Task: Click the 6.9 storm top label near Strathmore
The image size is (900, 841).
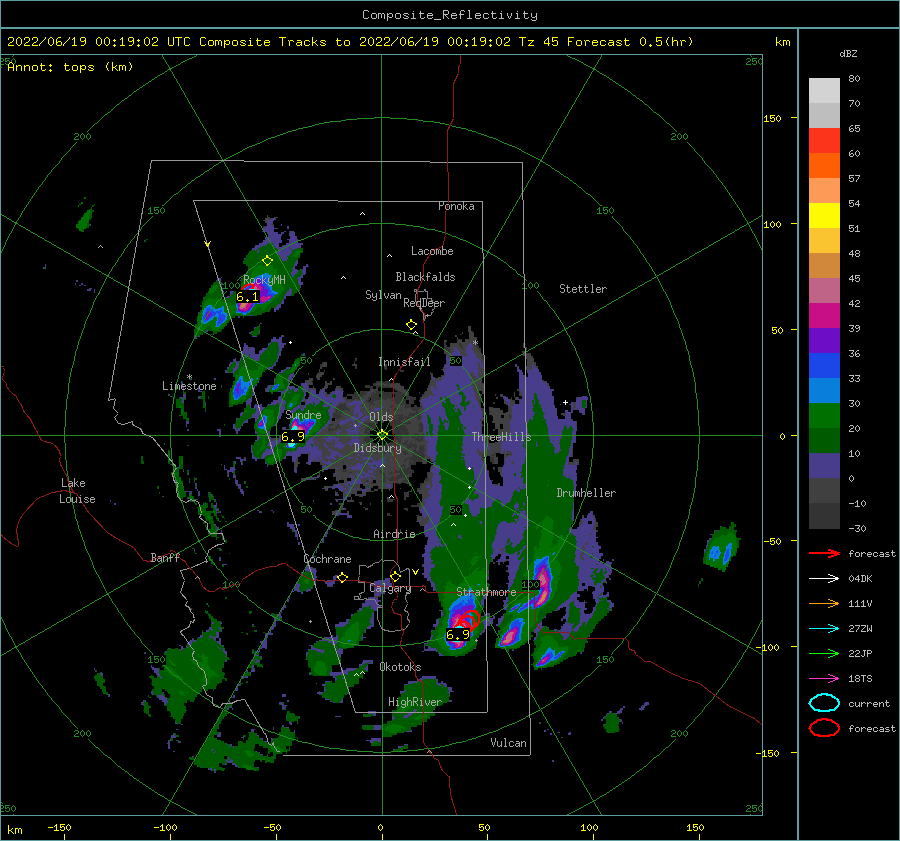Action: 457,634
